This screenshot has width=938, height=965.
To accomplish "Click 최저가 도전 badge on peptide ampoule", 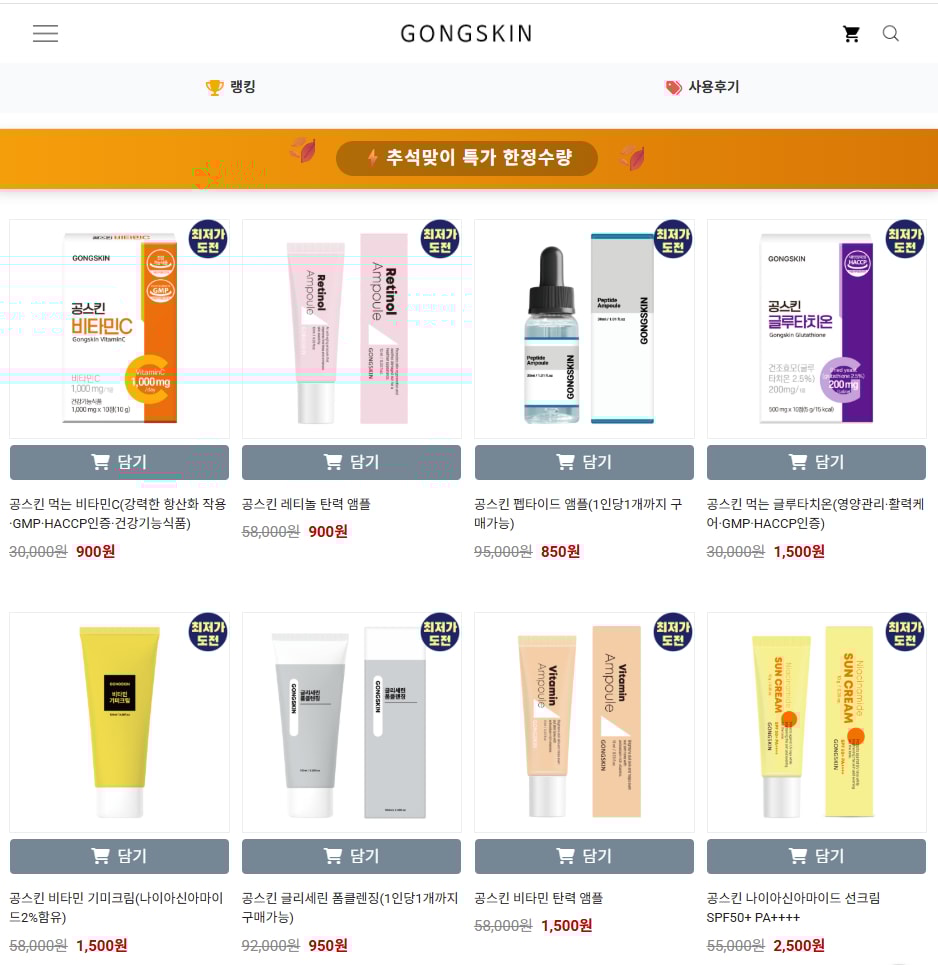I will click(x=673, y=239).
